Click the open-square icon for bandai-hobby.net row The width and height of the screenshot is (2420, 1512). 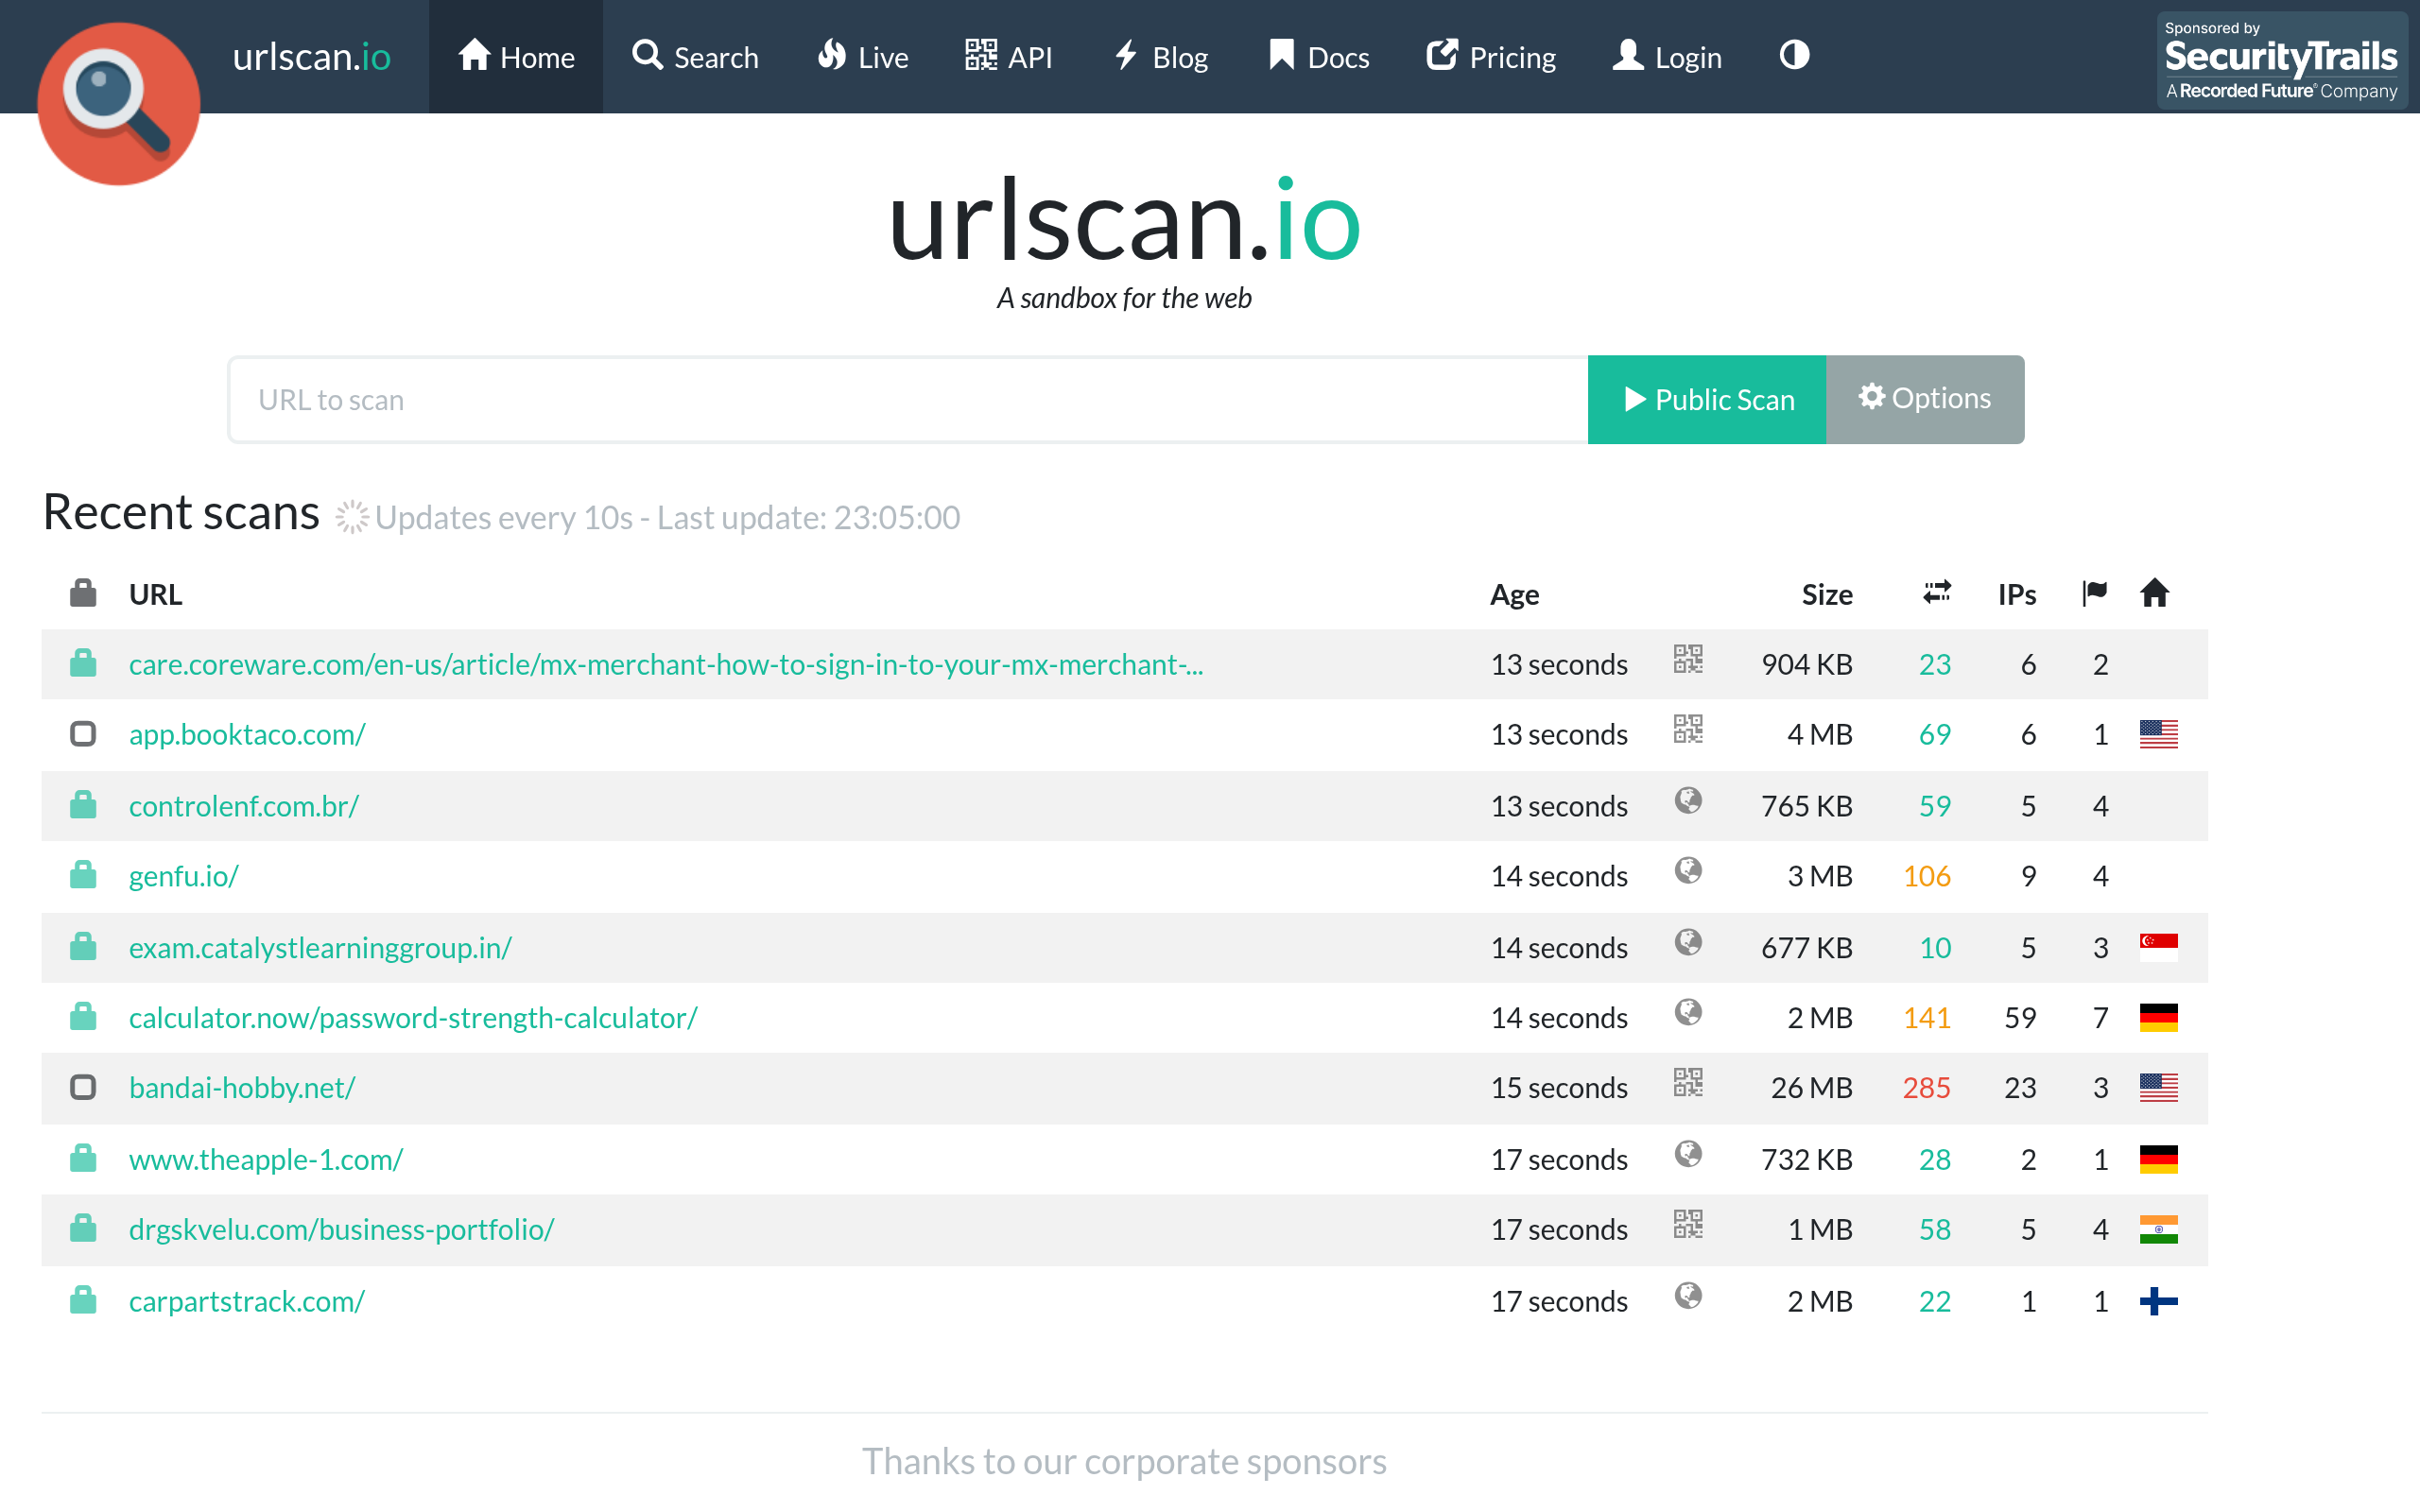point(83,1087)
